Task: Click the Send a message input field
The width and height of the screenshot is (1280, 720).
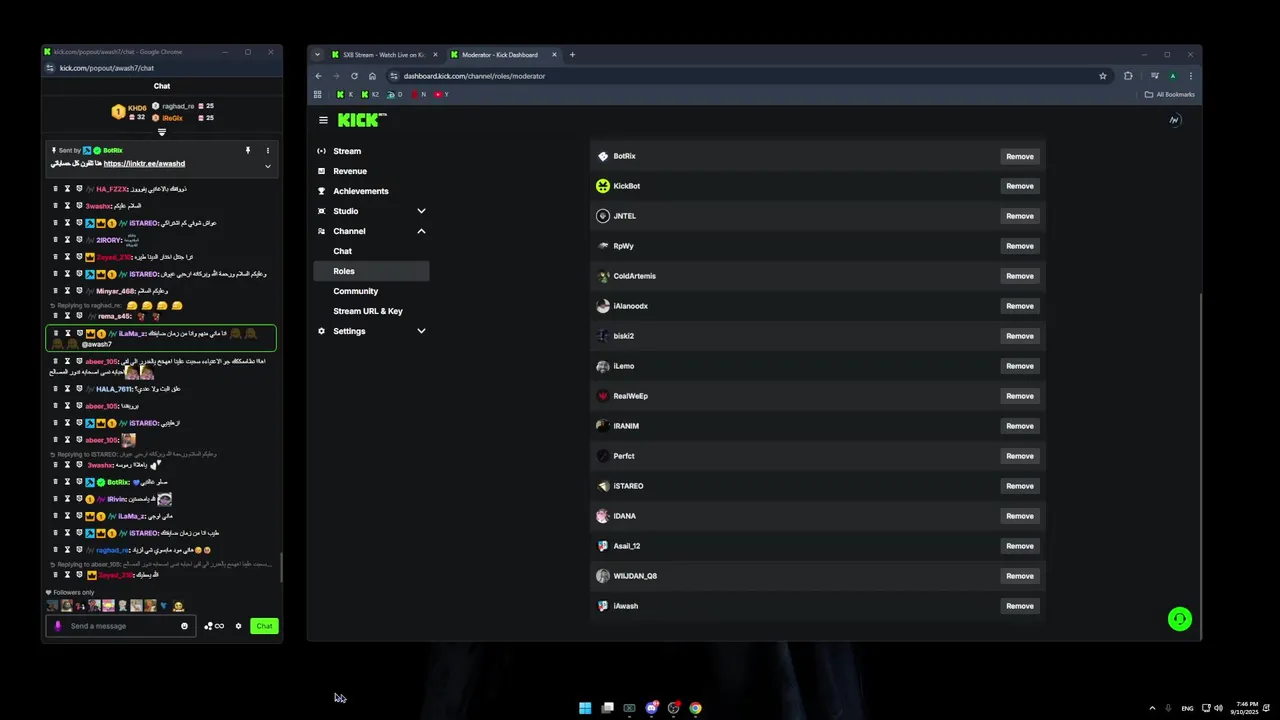Action: (x=121, y=626)
